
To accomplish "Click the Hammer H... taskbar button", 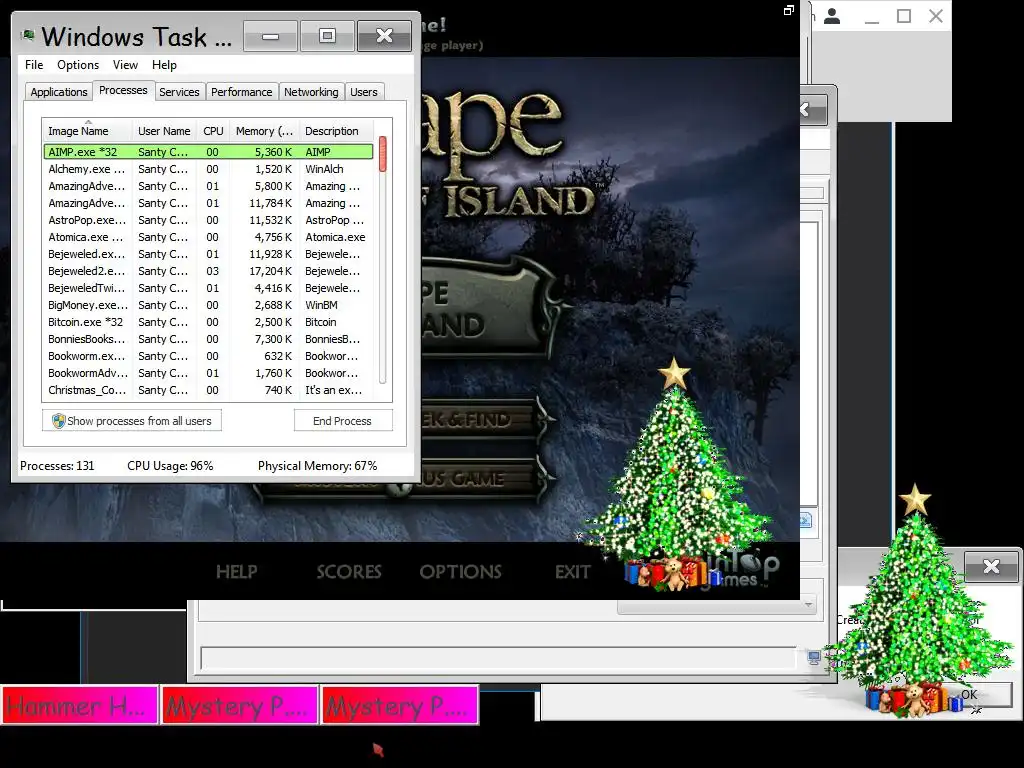I will (x=80, y=705).
